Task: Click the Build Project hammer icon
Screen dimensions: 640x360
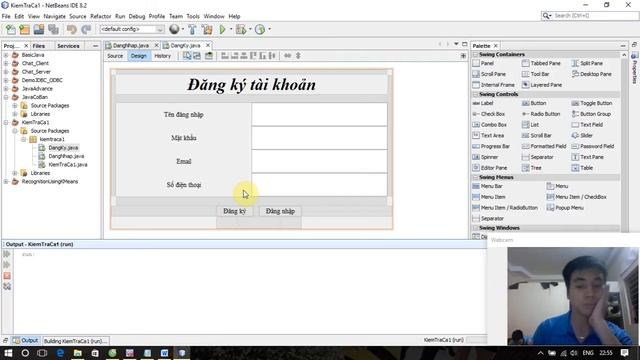Action: (x=192, y=29)
